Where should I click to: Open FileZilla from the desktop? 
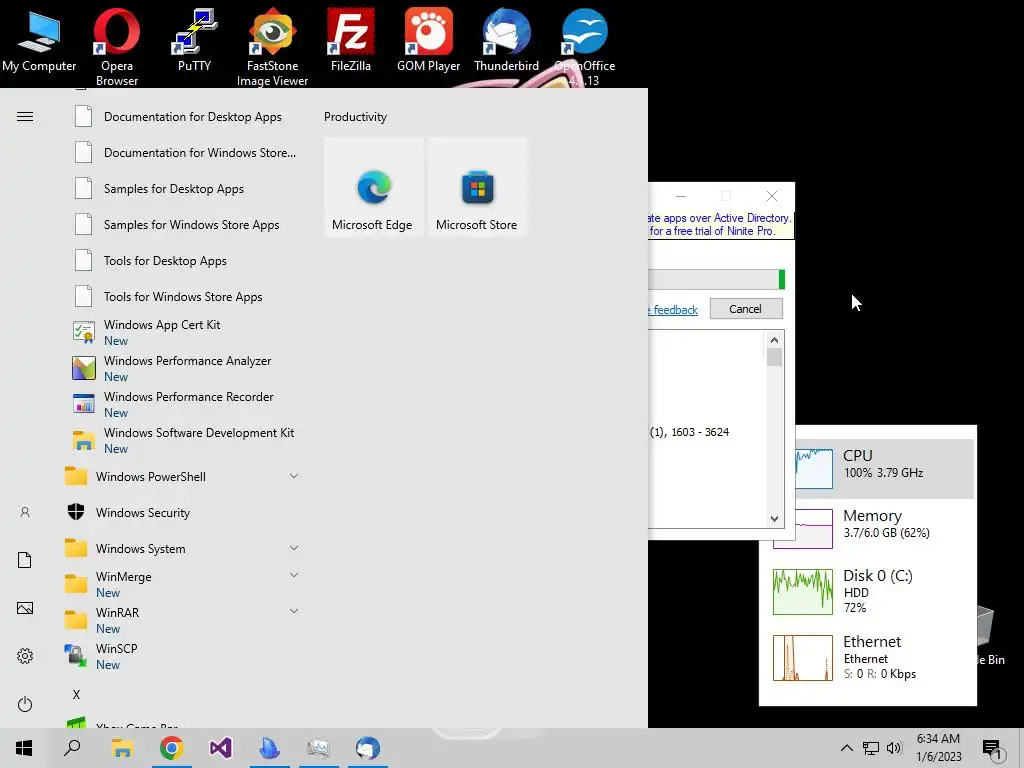click(x=351, y=40)
